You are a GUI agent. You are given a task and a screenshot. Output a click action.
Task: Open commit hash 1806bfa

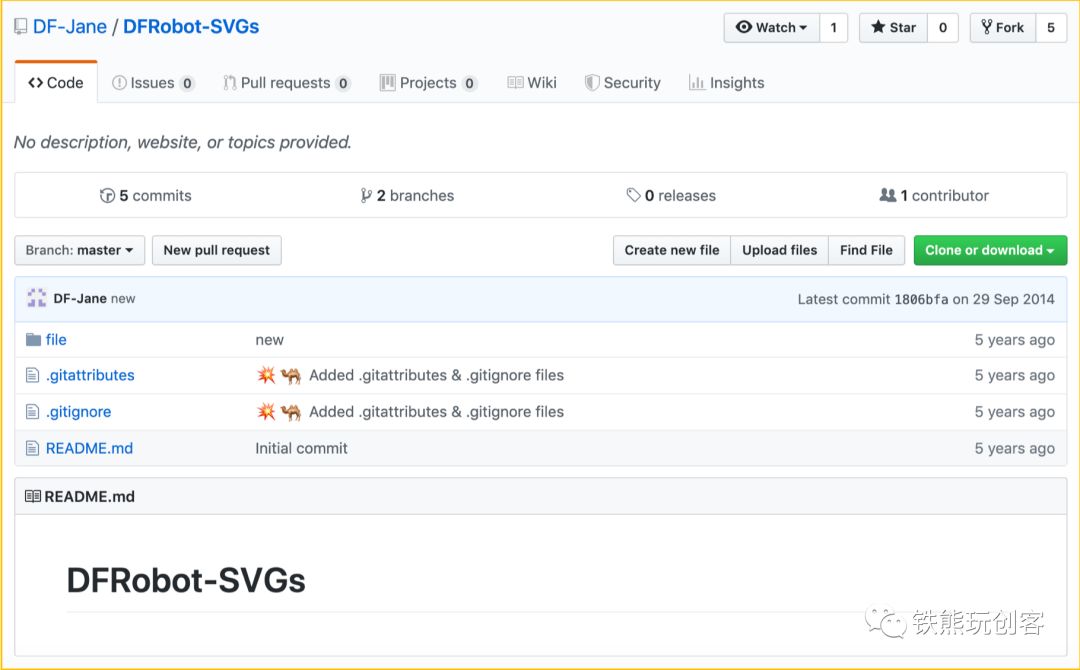921,300
